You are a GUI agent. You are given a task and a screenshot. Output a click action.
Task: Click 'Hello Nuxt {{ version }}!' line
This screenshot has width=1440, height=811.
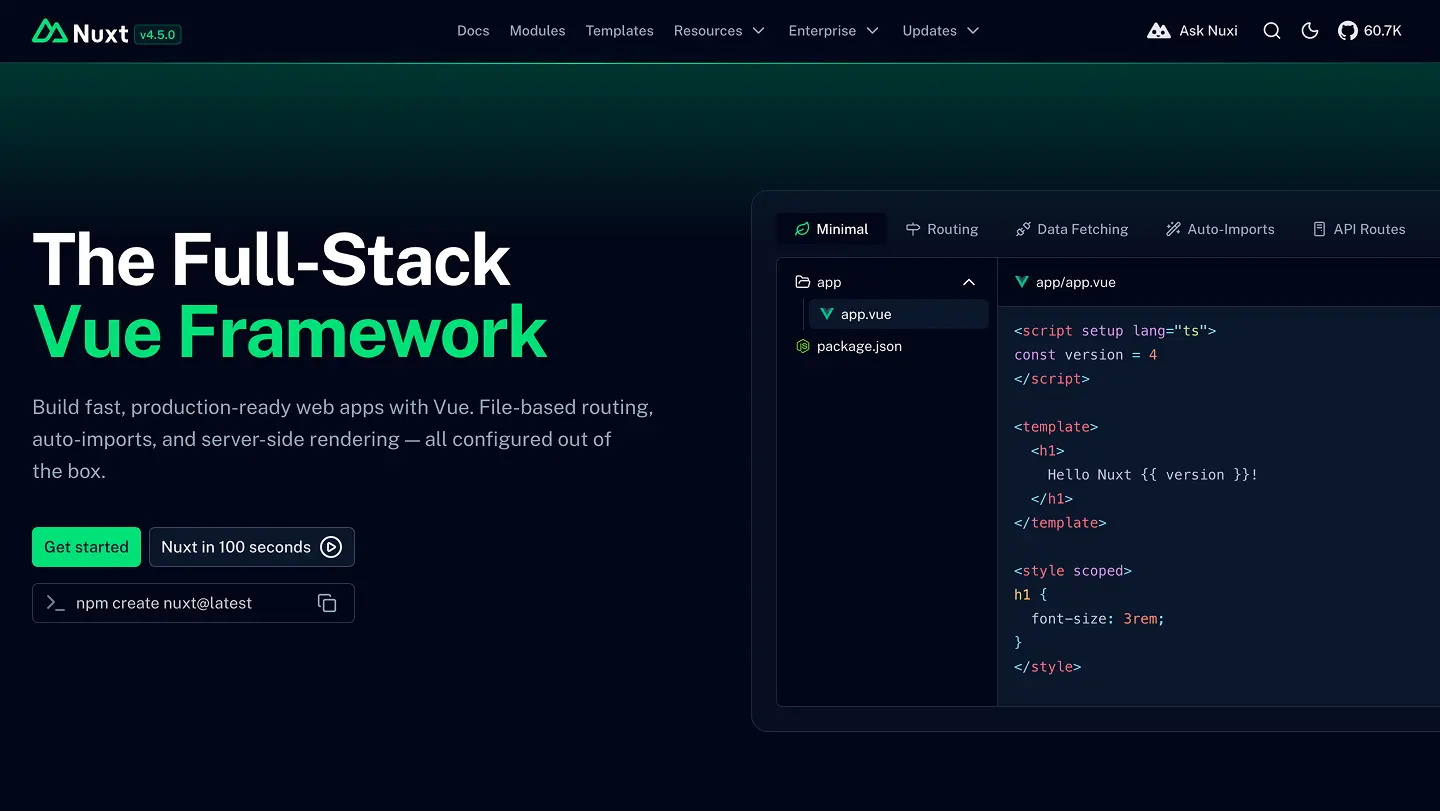coord(1152,475)
